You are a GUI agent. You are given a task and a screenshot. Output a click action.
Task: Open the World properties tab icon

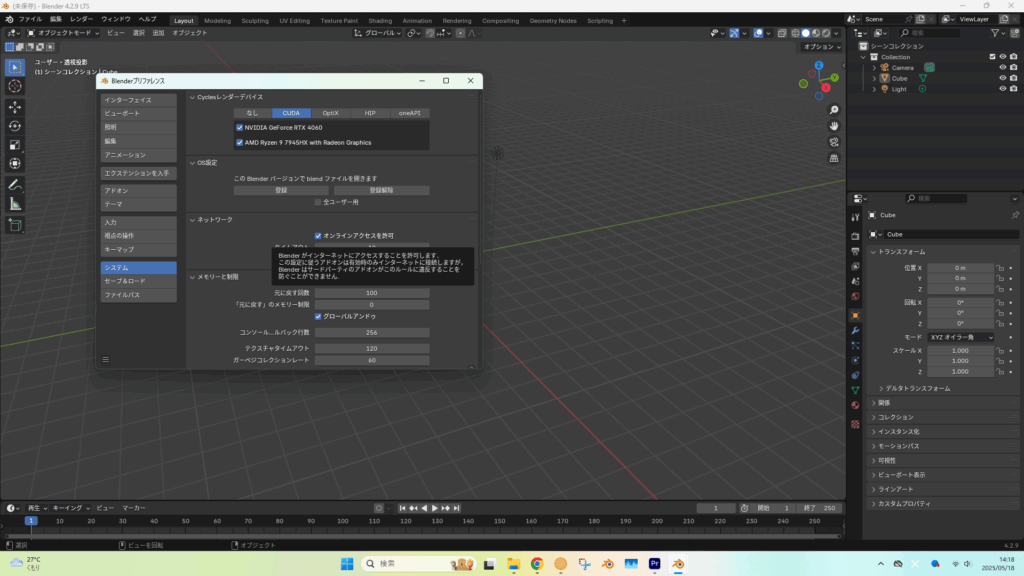coord(856,296)
